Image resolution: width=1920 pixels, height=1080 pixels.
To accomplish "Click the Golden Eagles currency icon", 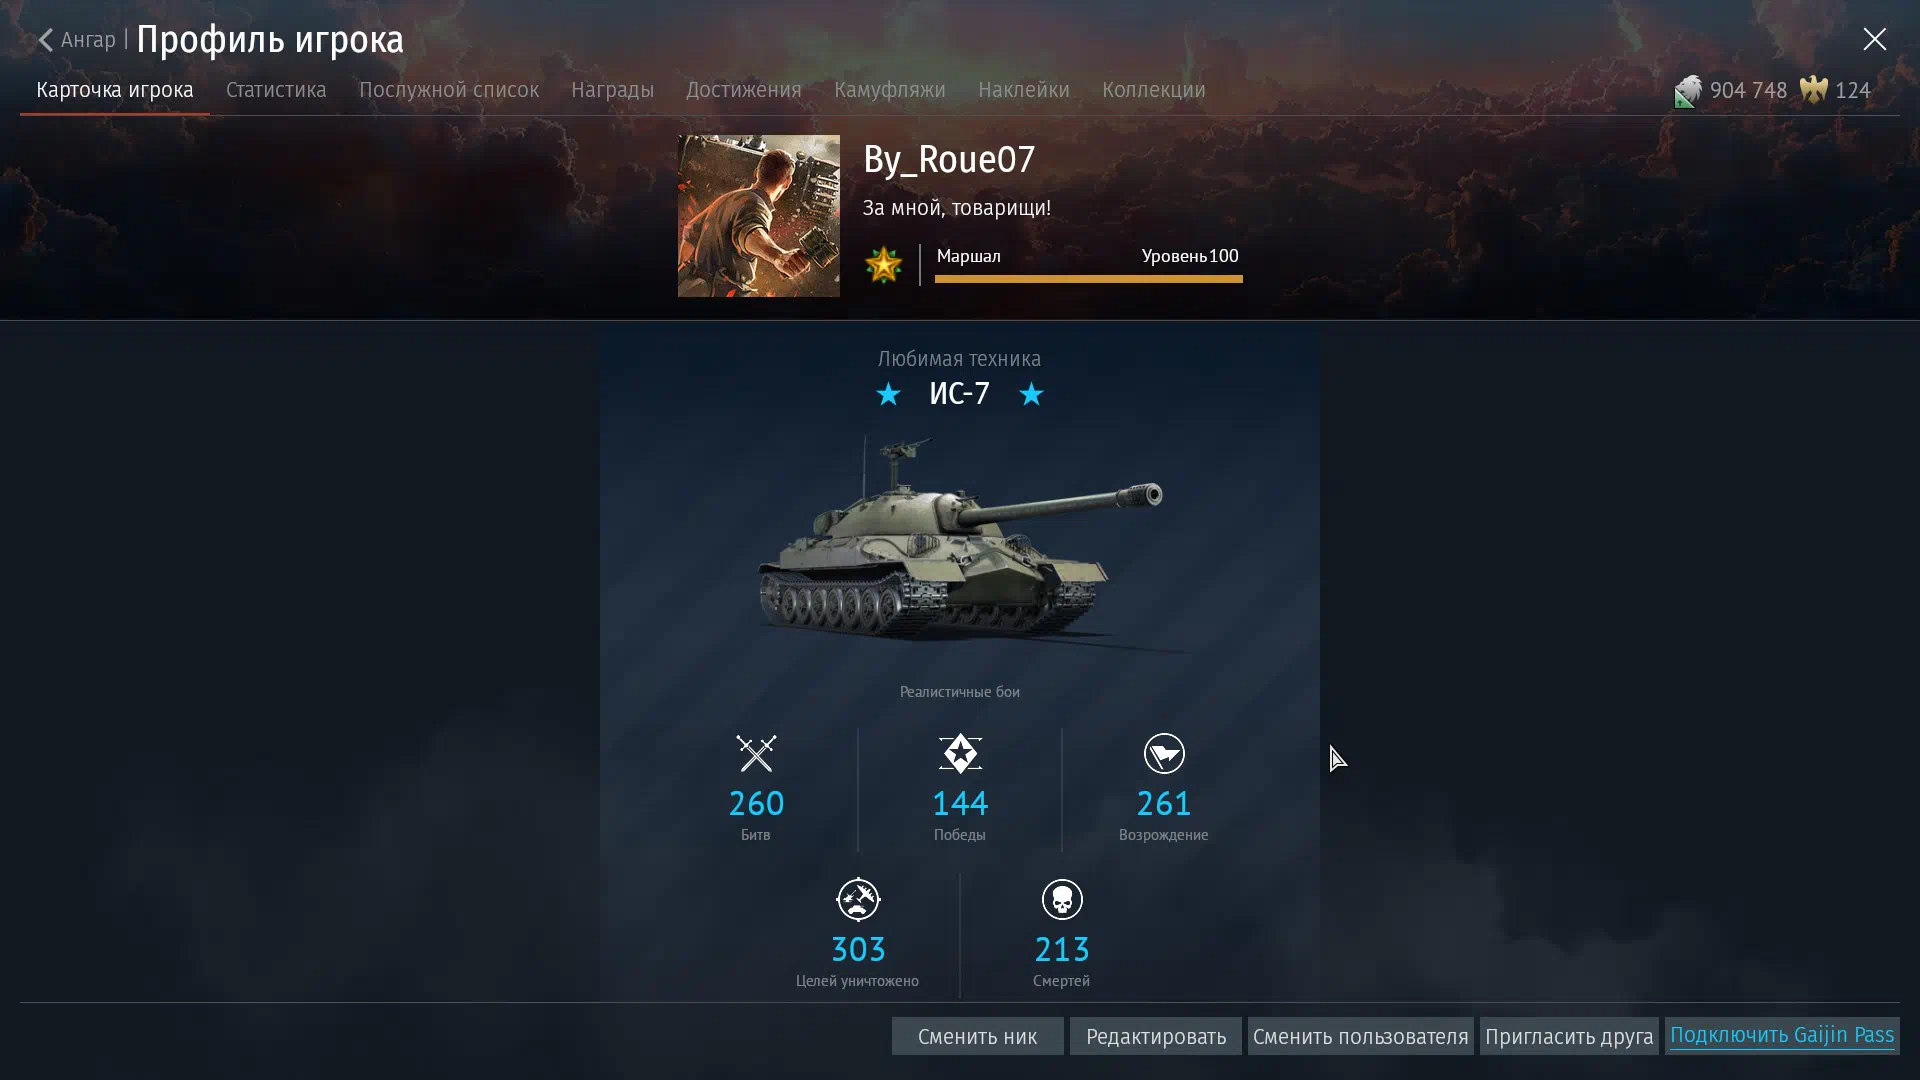I will [x=1814, y=90].
